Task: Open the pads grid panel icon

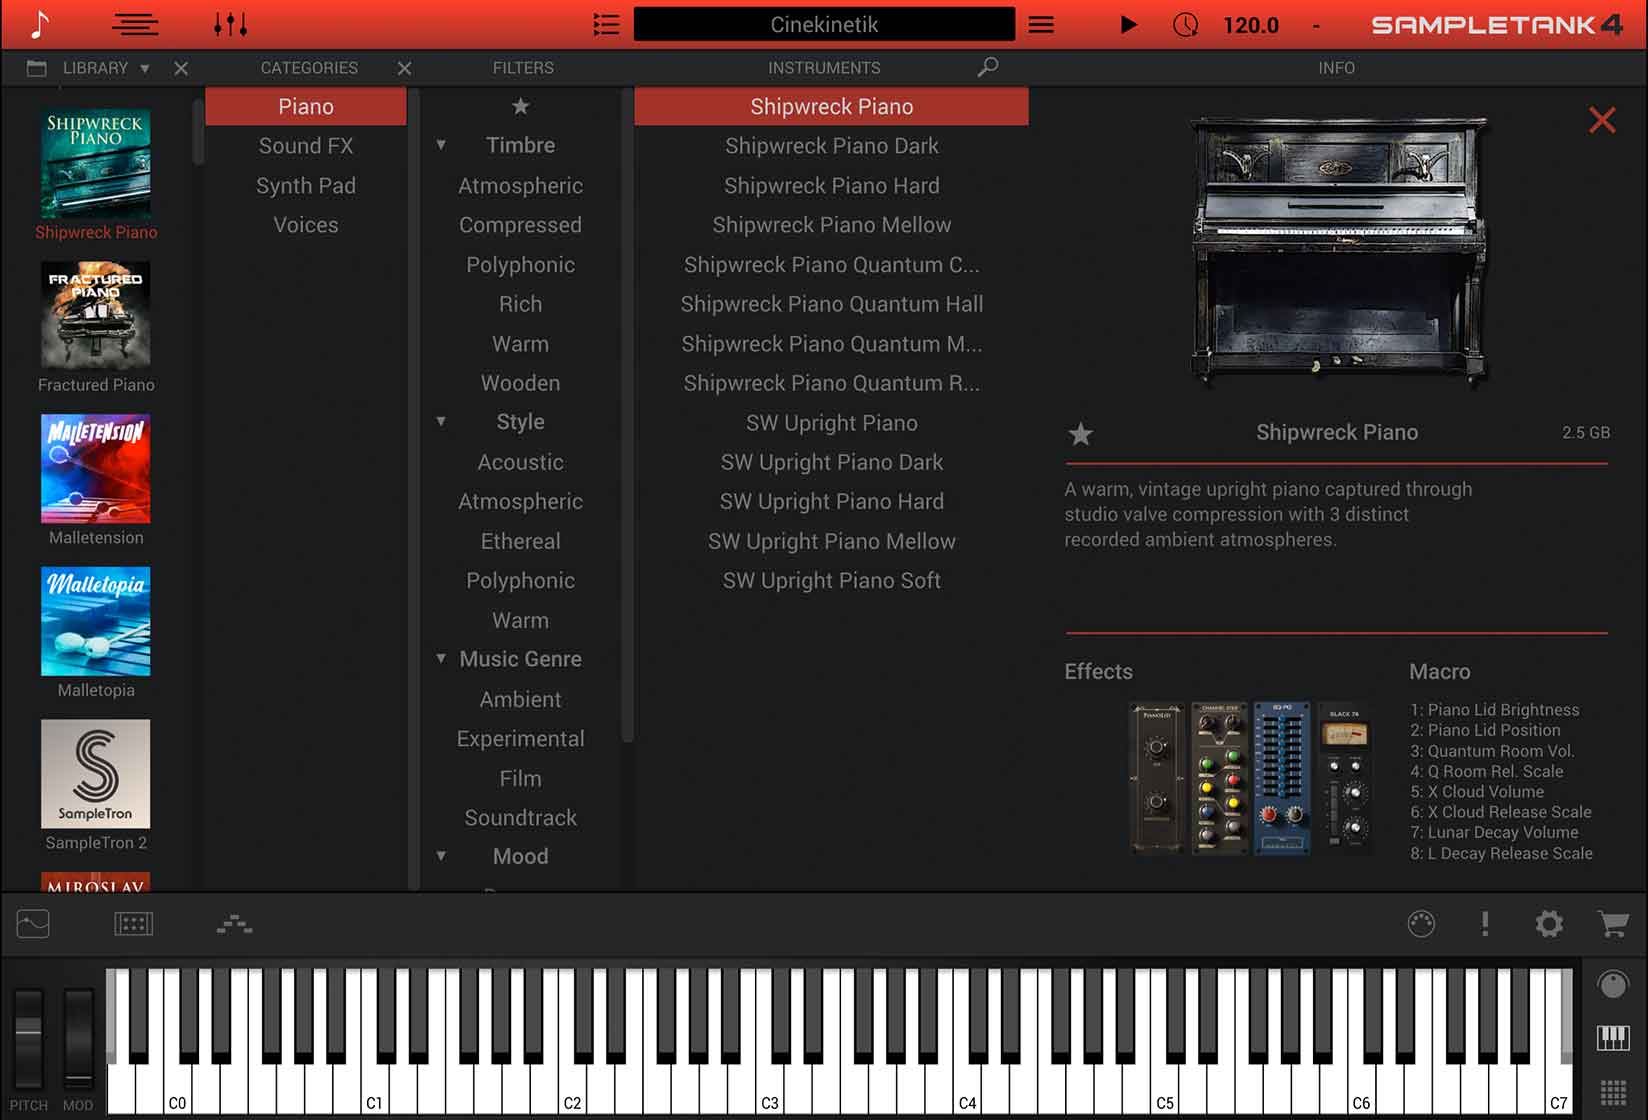Action: (134, 924)
